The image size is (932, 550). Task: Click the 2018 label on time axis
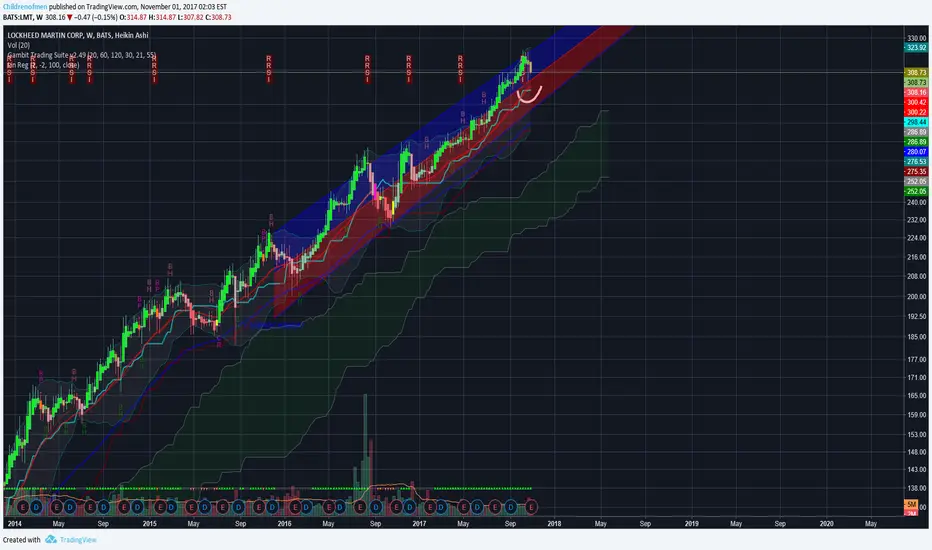pos(554,523)
